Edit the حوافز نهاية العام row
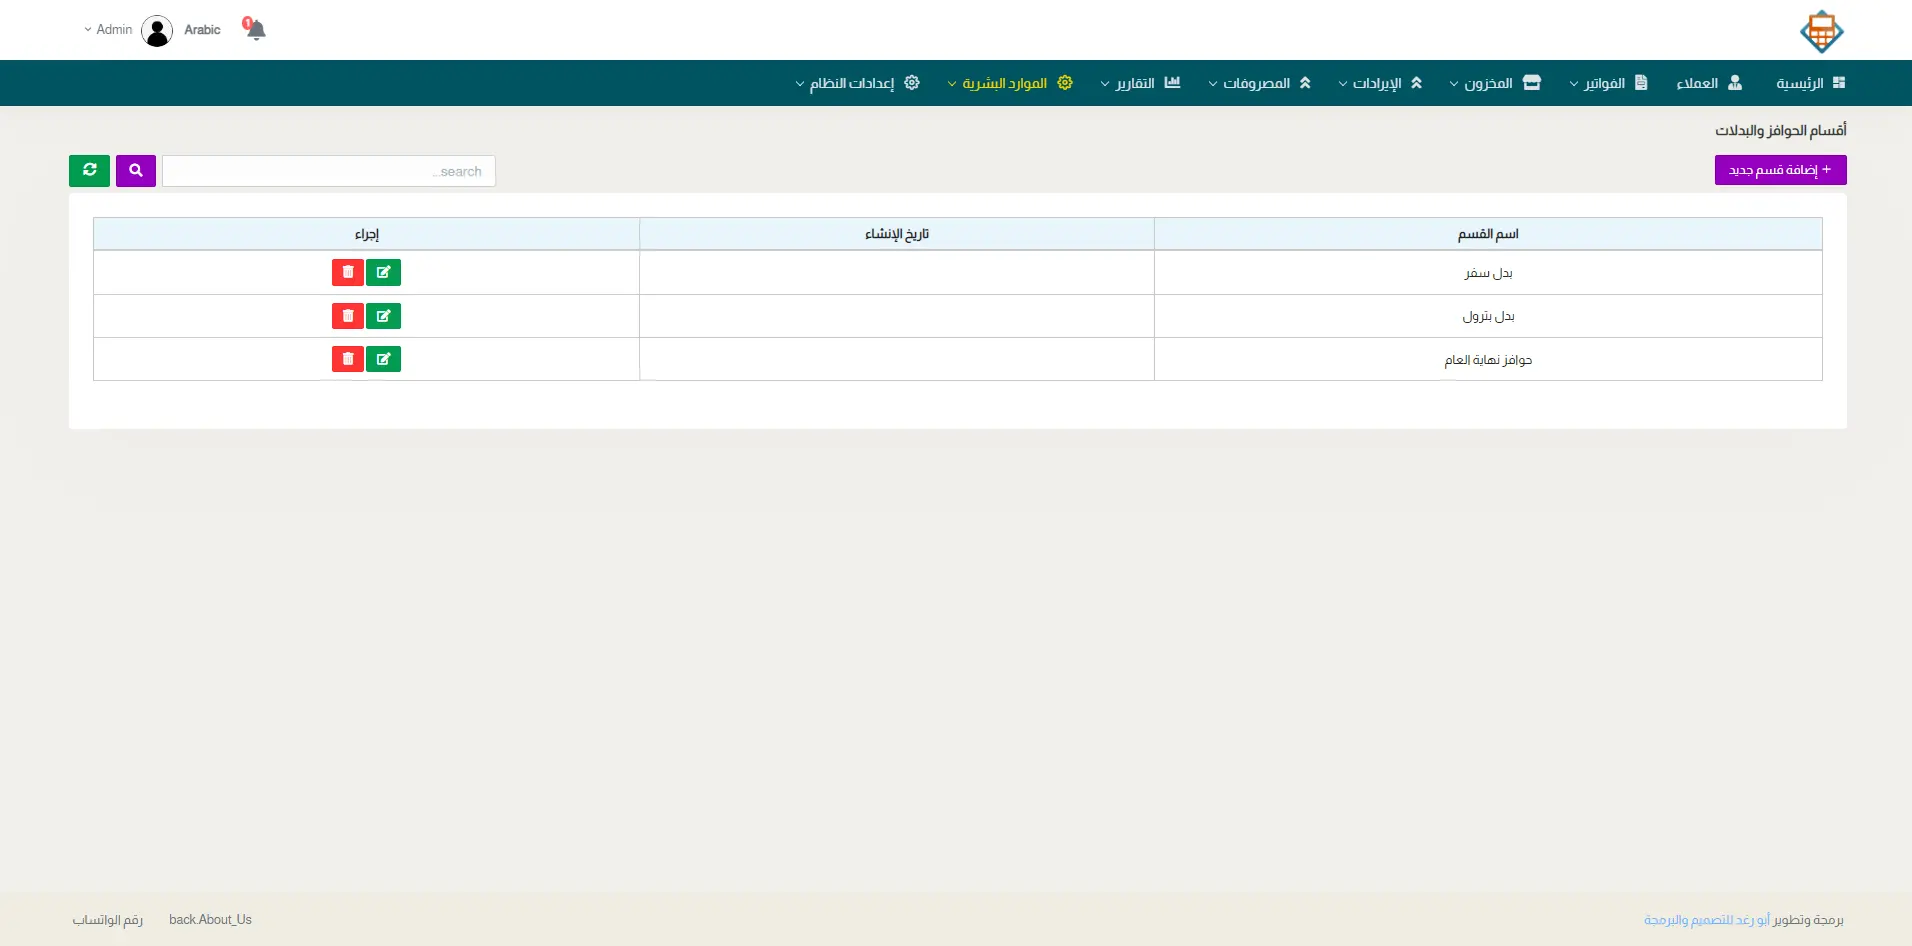Viewport: 1912px width, 946px height. click(x=383, y=359)
